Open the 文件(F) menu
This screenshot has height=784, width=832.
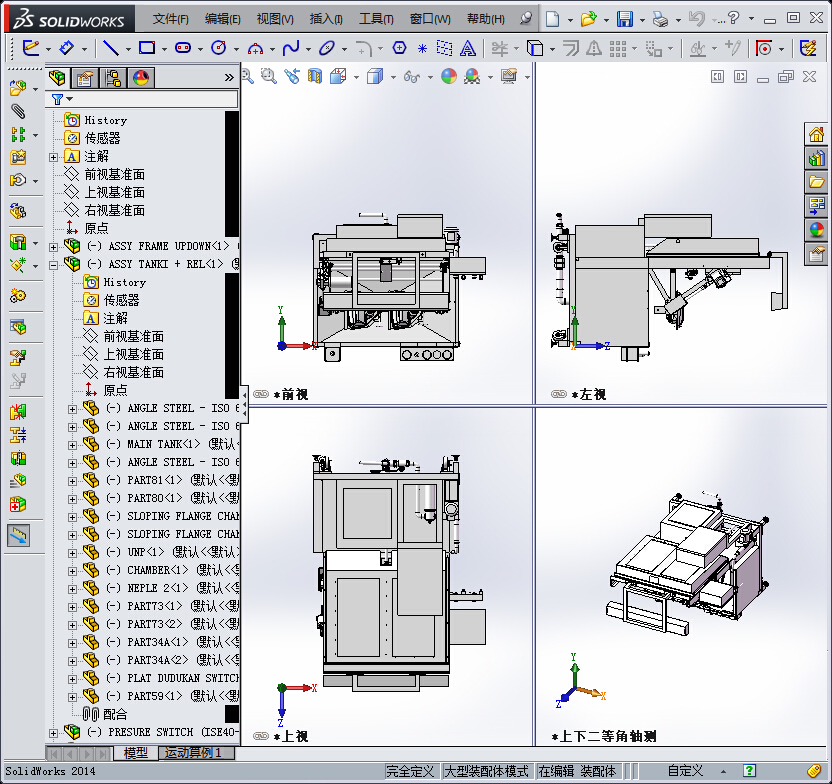[170, 19]
